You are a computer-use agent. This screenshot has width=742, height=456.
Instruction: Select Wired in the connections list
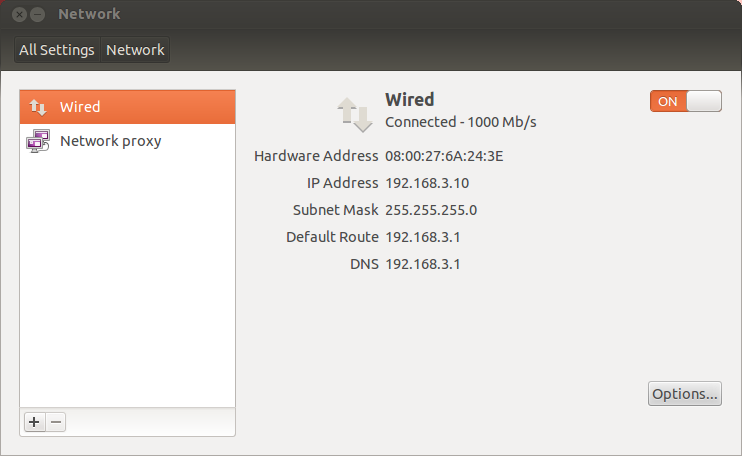click(x=80, y=107)
